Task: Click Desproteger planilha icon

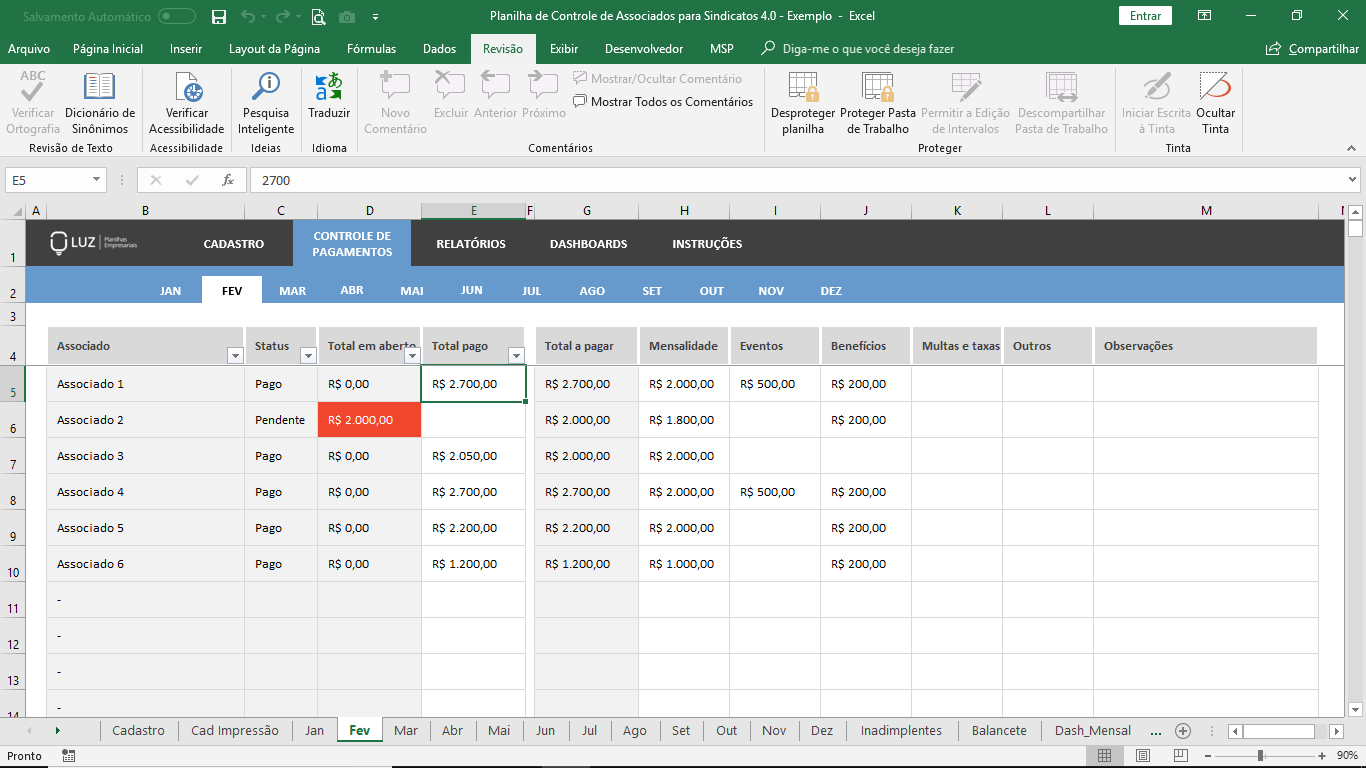Action: click(x=803, y=88)
